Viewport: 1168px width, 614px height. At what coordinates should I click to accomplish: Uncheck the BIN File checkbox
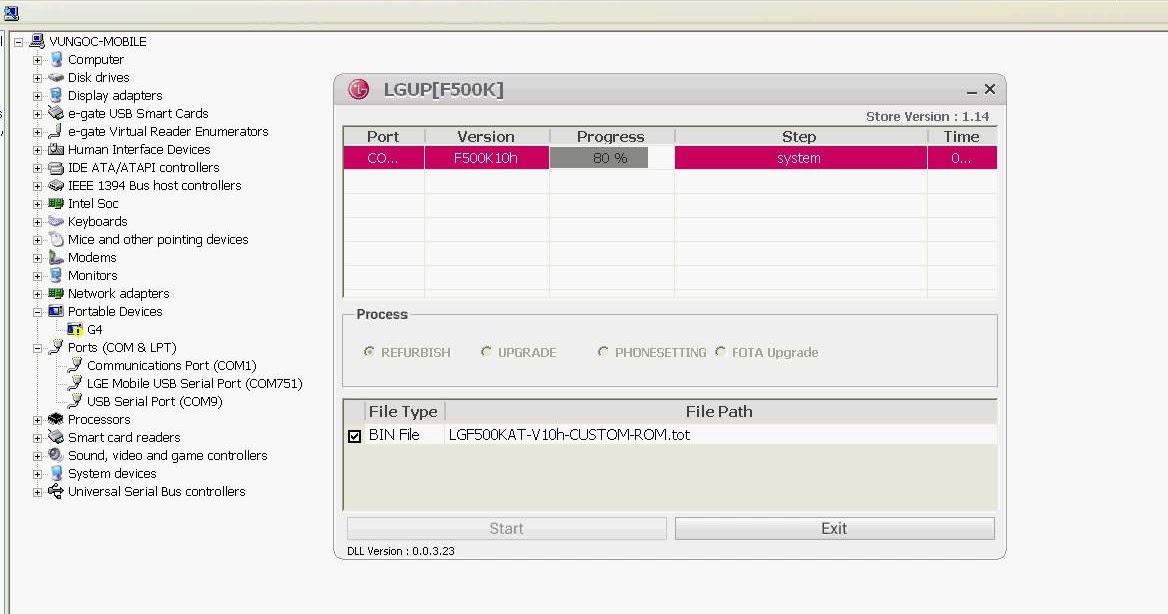[x=354, y=434]
